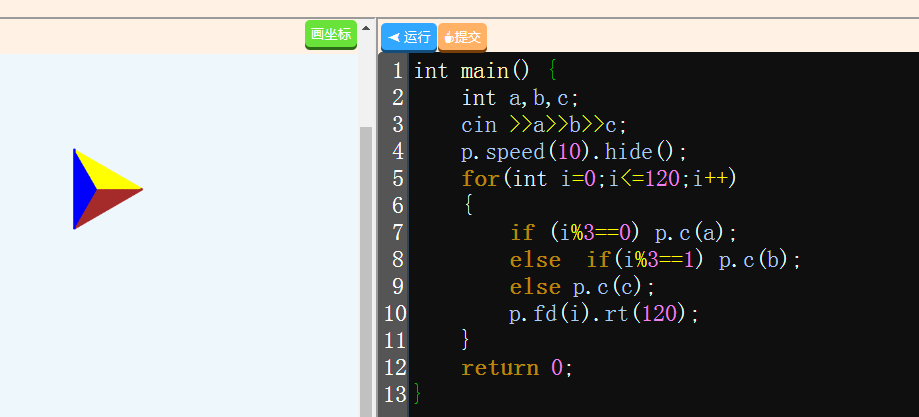Click the code "p.speed(10).hide();"
The image size is (919, 417).
574,152
